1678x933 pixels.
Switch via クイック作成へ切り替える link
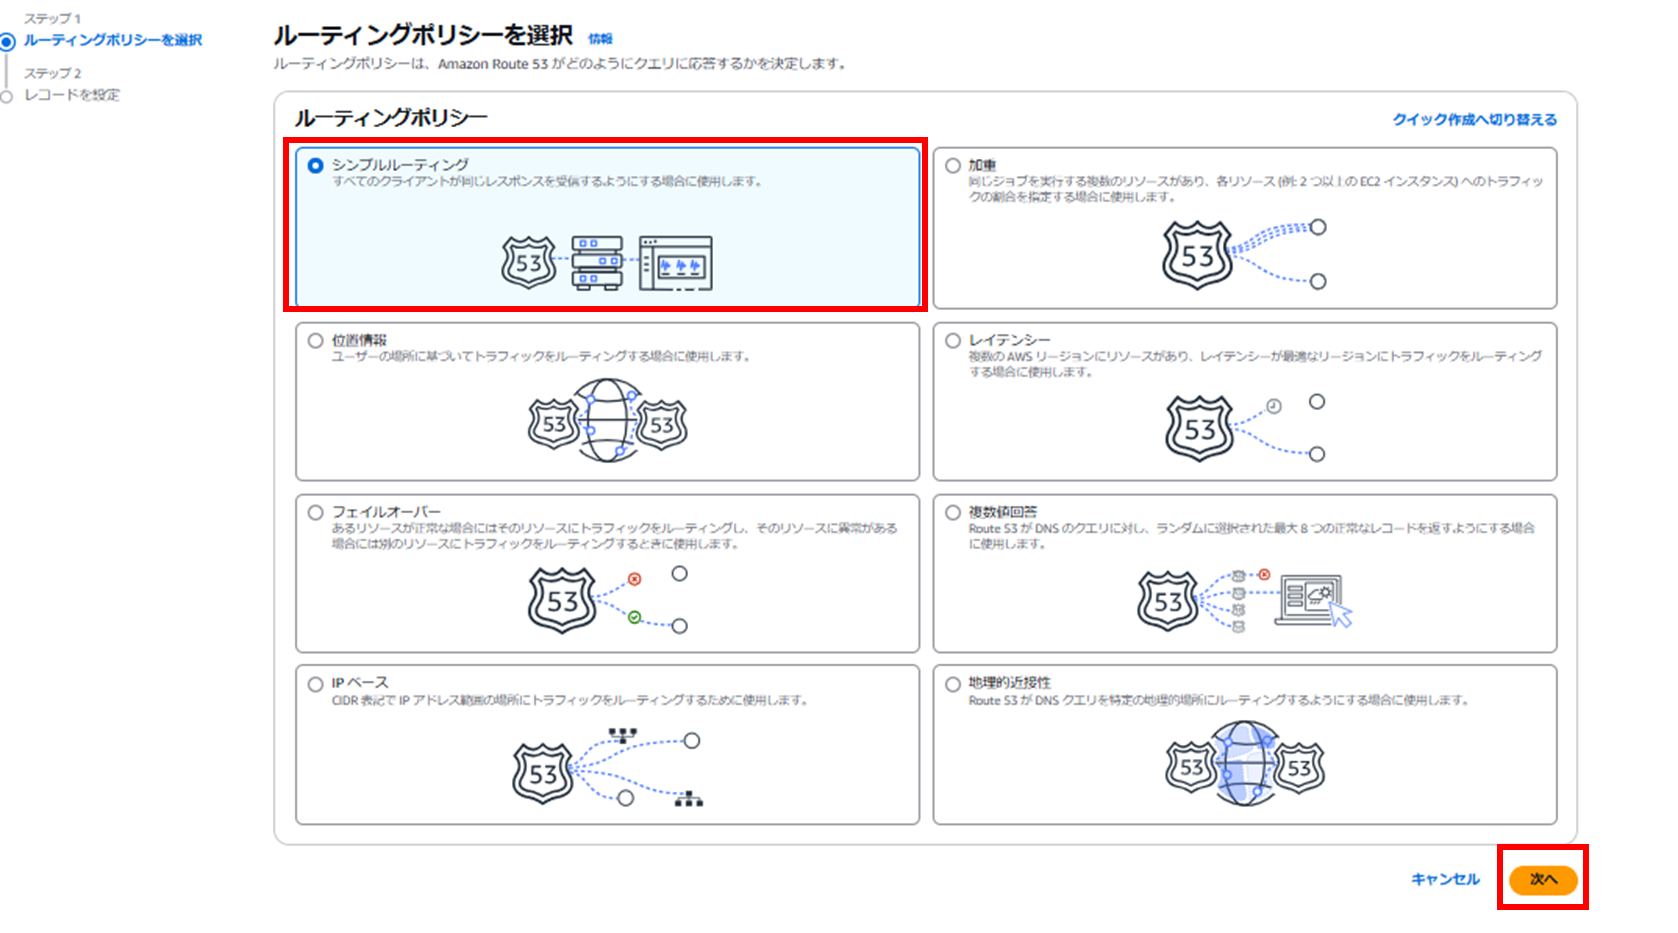(x=1475, y=119)
